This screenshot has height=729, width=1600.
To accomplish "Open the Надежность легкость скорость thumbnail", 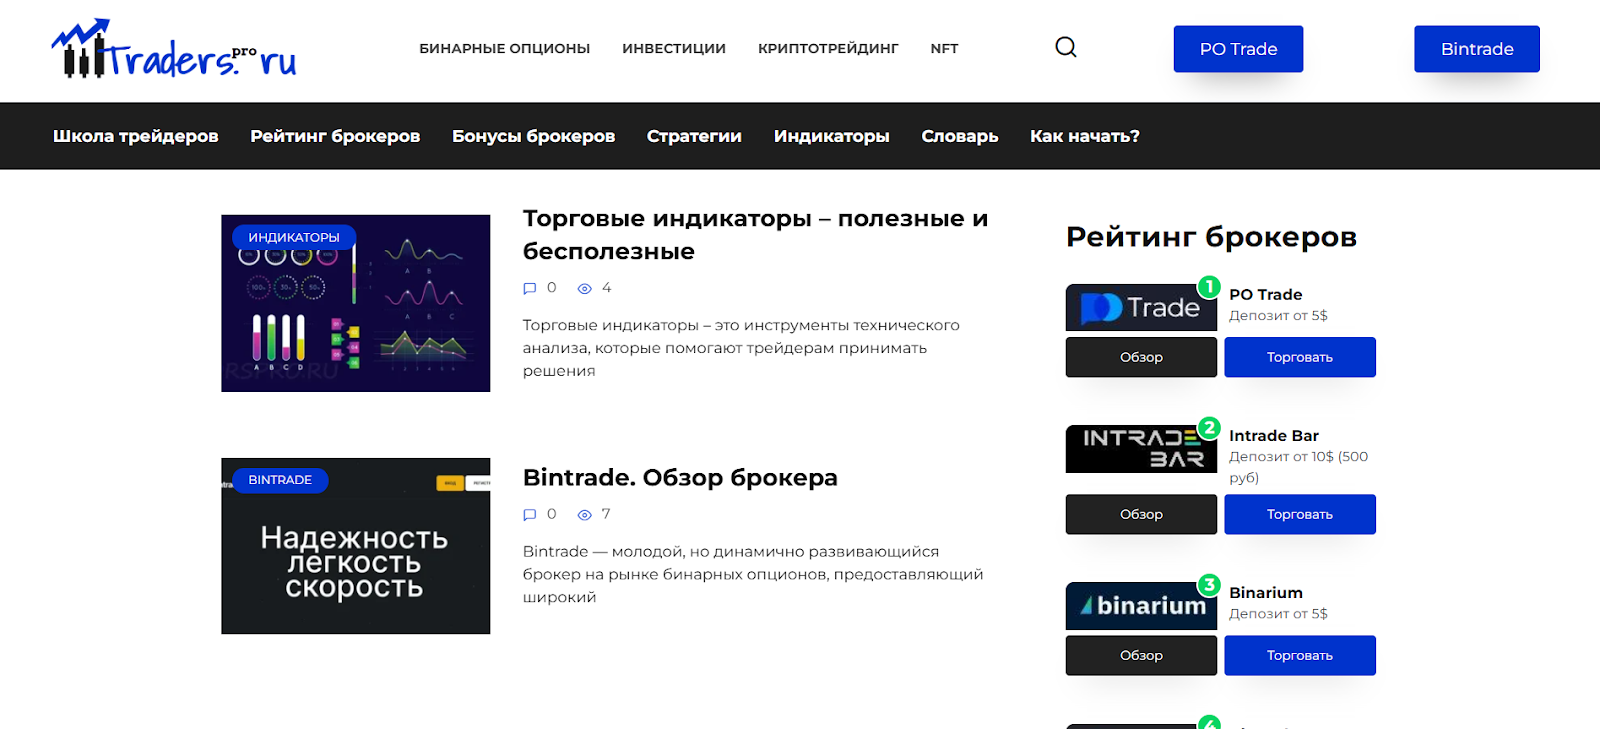I will (x=355, y=546).
